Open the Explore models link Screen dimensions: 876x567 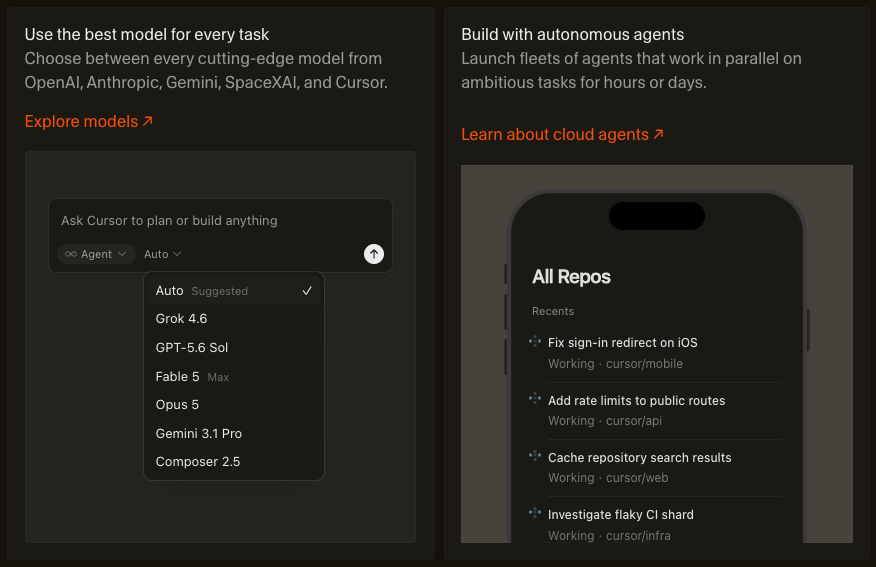(x=89, y=121)
